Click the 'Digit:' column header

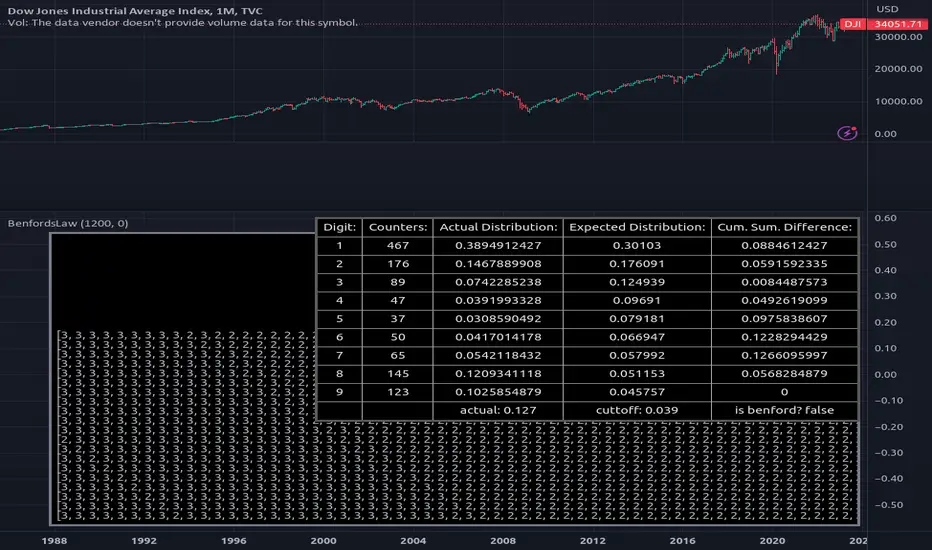pos(339,227)
